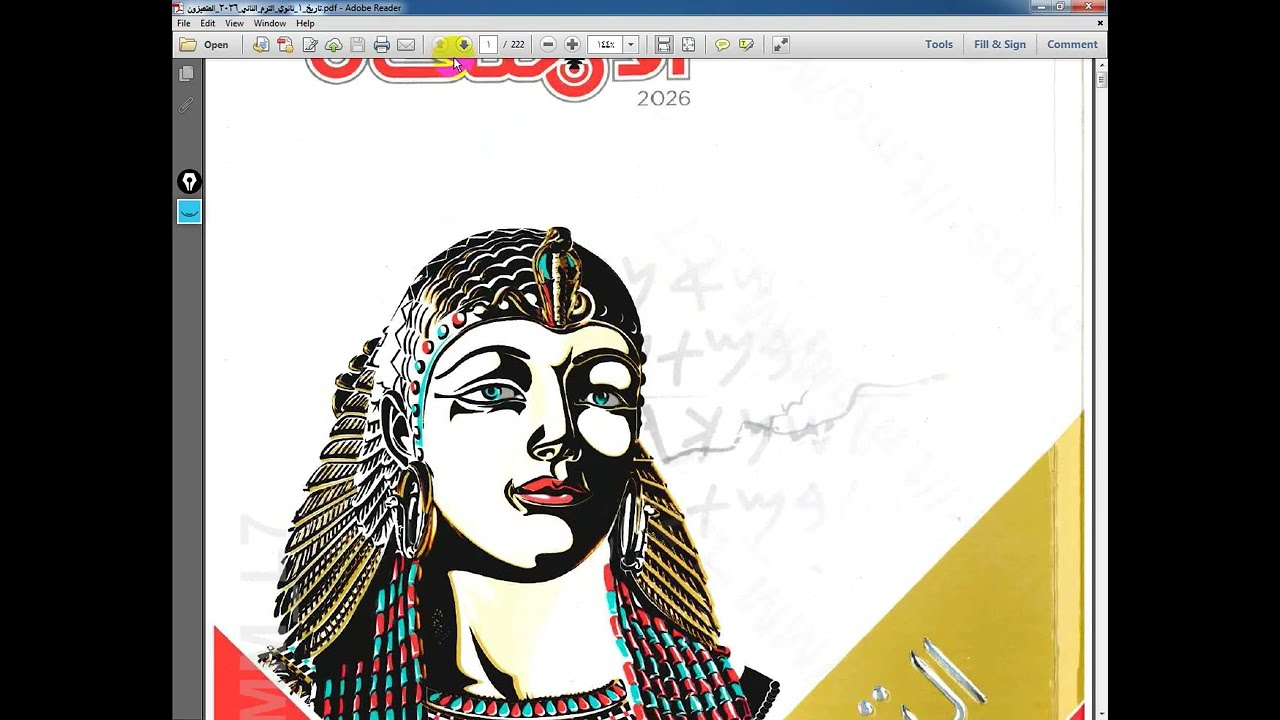Go to previous page arrow
The height and width of the screenshot is (720, 1280).
pyautogui.click(x=440, y=45)
